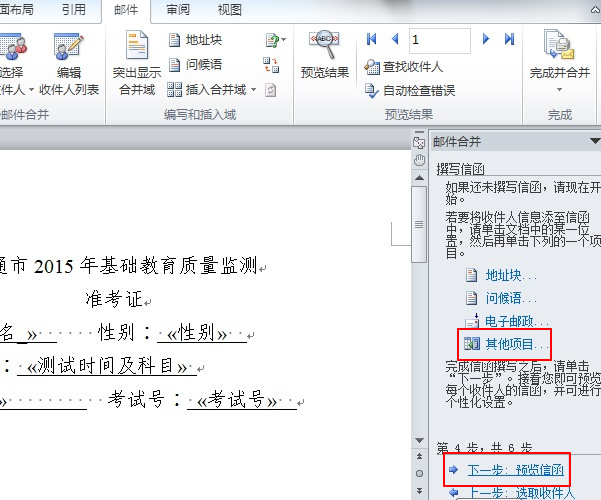
Task: Click the More Items (其他项目) link
Action: tap(515, 344)
